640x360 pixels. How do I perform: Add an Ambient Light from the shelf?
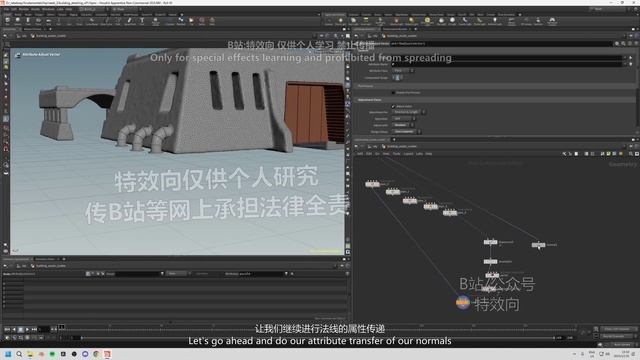click(x=495, y=21)
